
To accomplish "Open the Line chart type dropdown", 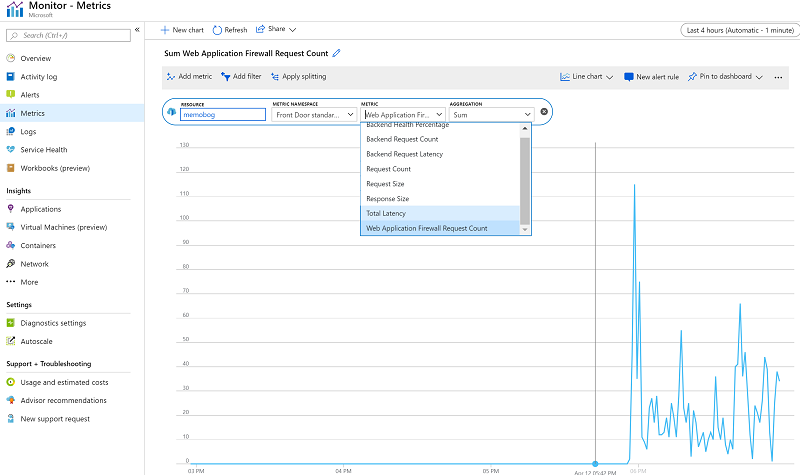I will 586,77.
